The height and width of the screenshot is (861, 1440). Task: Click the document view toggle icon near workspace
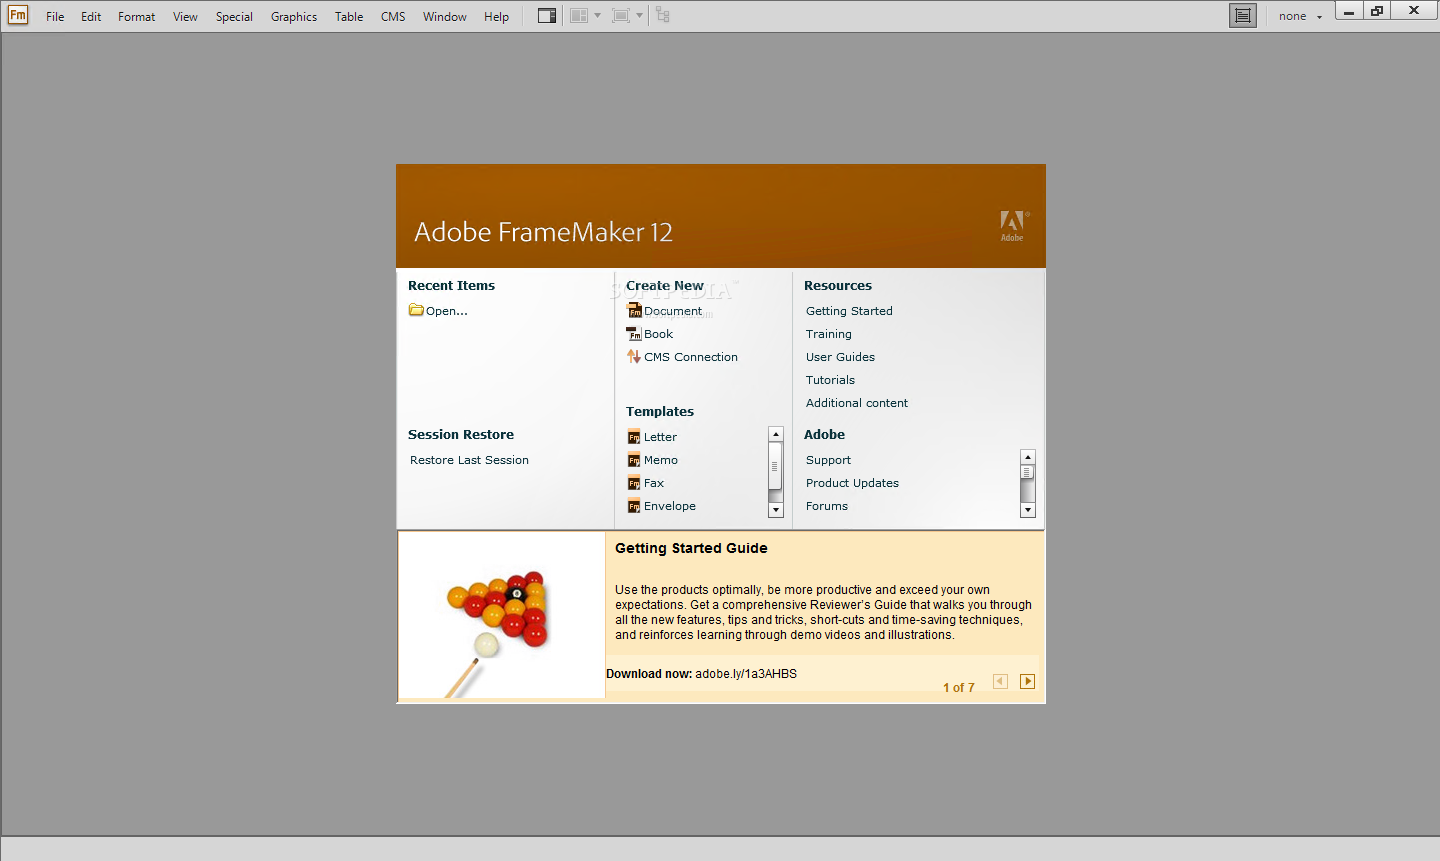[x=1243, y=15]
